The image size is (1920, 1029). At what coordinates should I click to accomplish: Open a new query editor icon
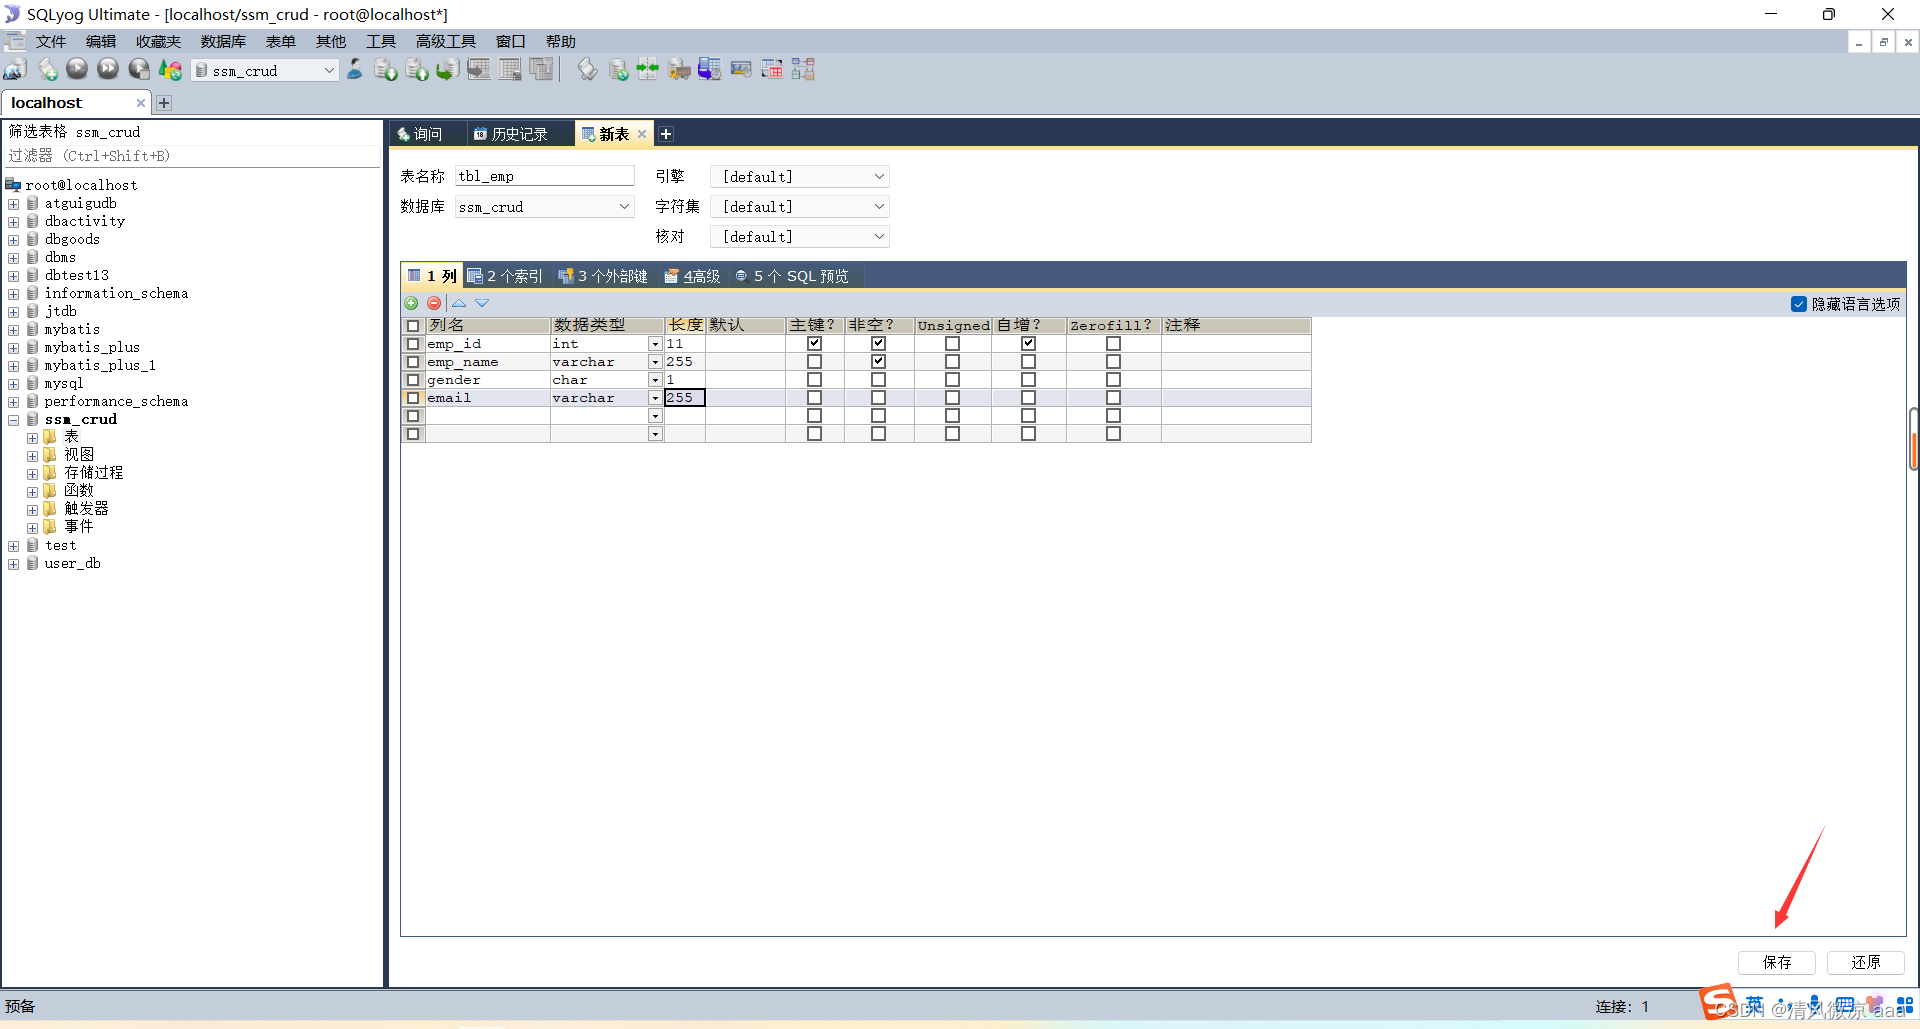click(47, 70)
